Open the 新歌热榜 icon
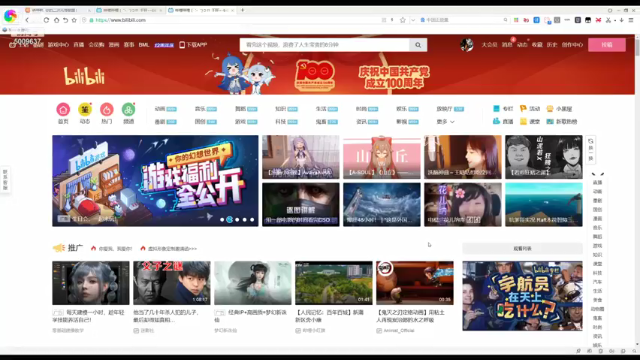Image resolution: width=640 pixels, height=360 pixels. click(x=550, y=121)
